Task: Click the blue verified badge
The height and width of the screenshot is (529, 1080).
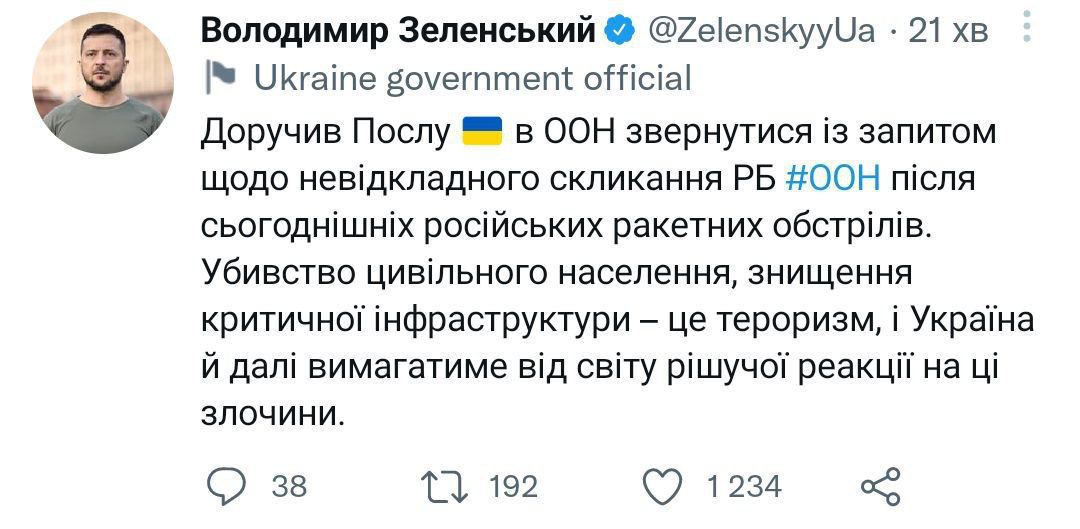Action: tap(621, 32)
